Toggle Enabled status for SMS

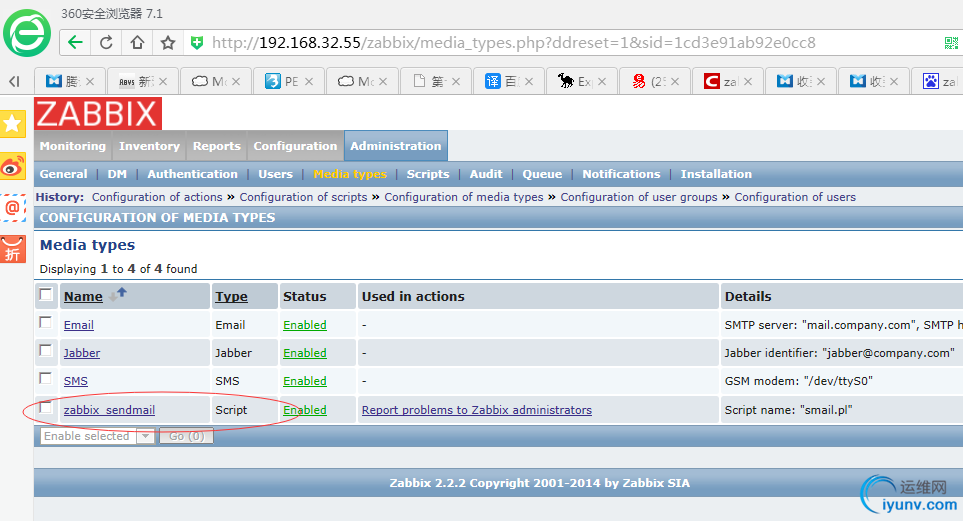point(305,381)
